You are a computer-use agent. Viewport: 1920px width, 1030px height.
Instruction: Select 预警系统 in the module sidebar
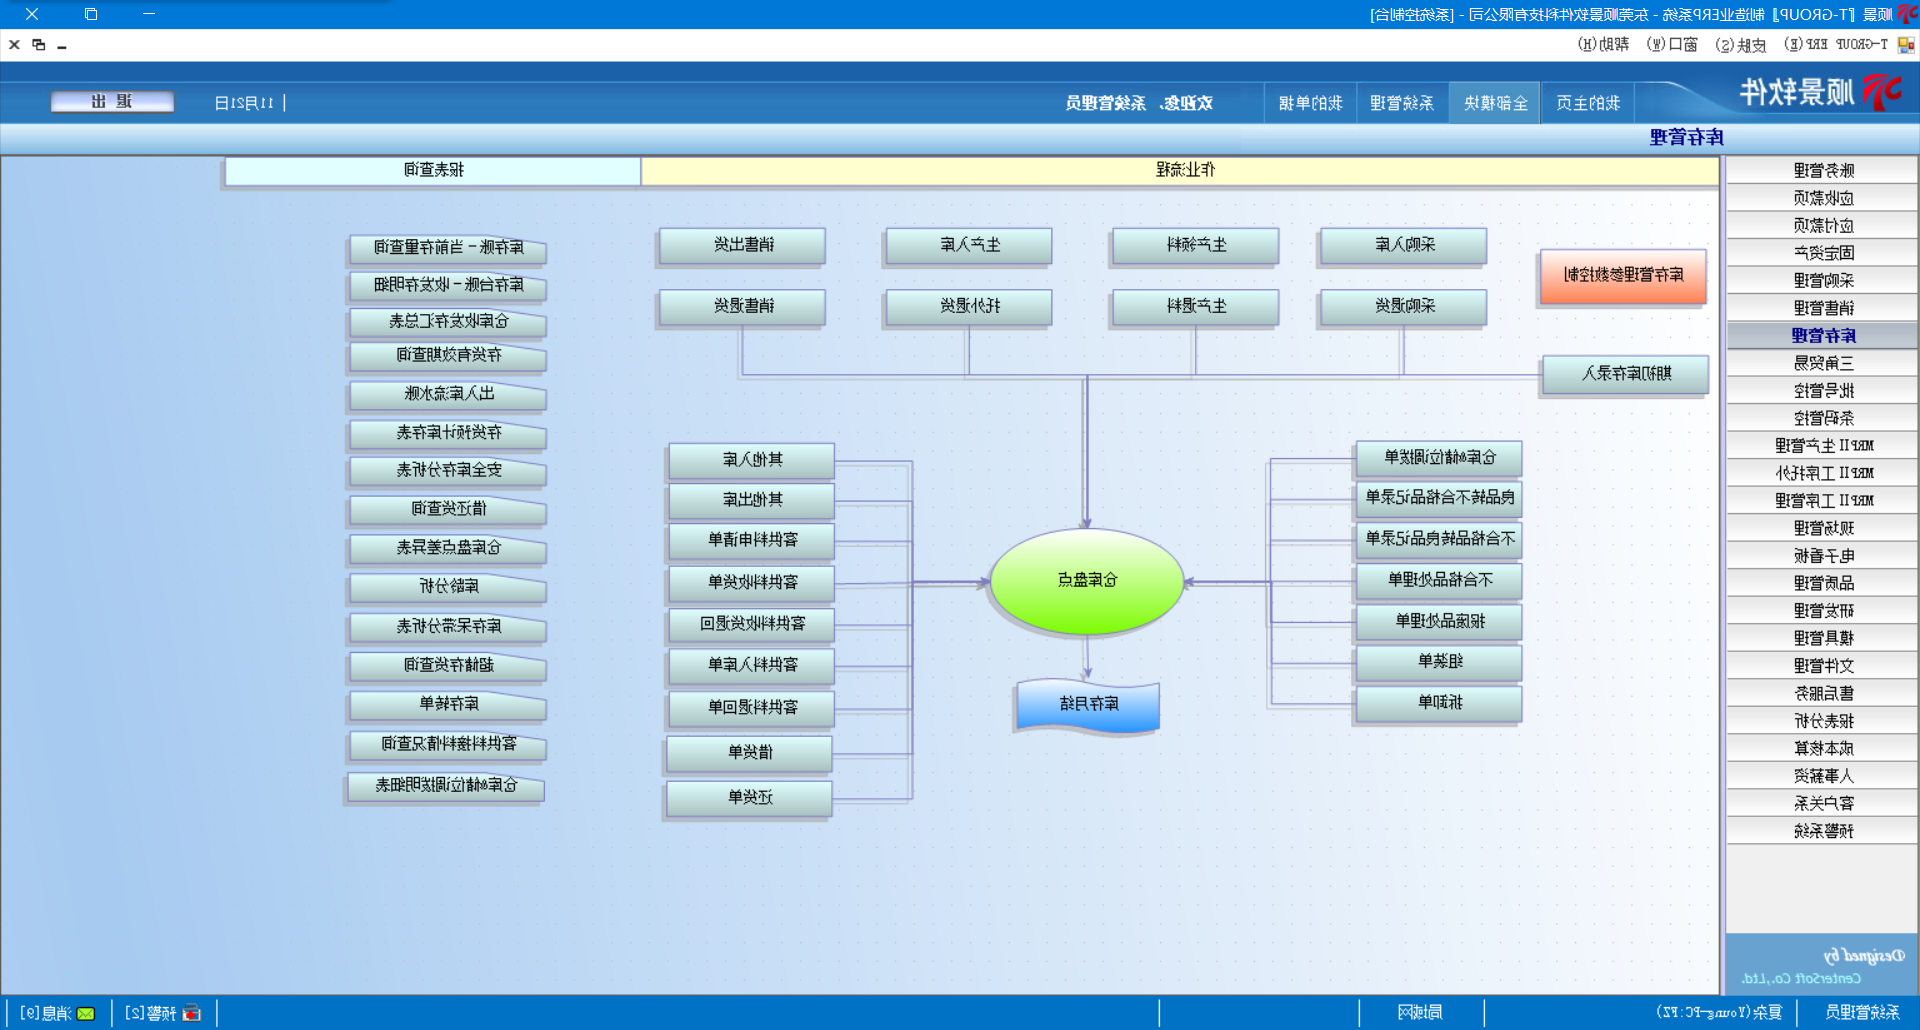[1822, 830]
